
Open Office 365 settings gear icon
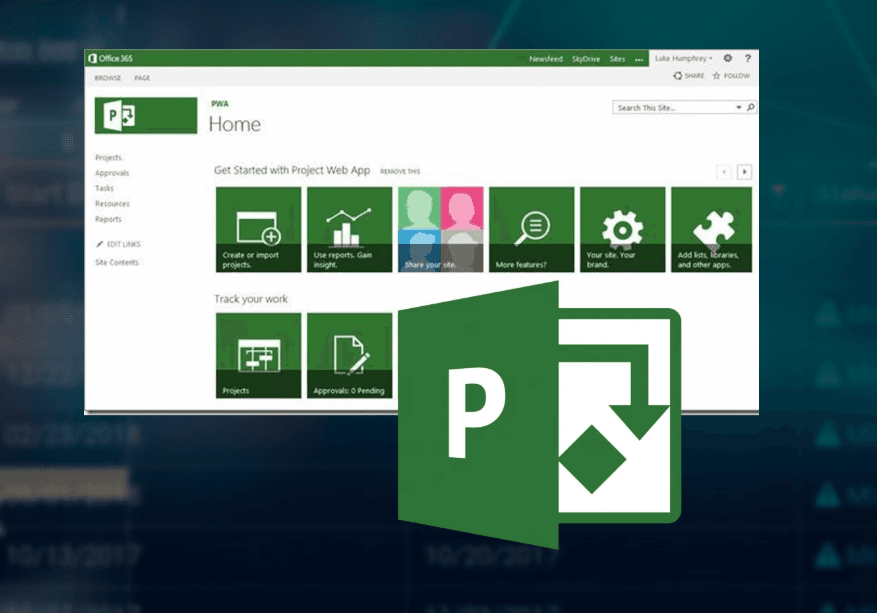[x=728, y=59]
